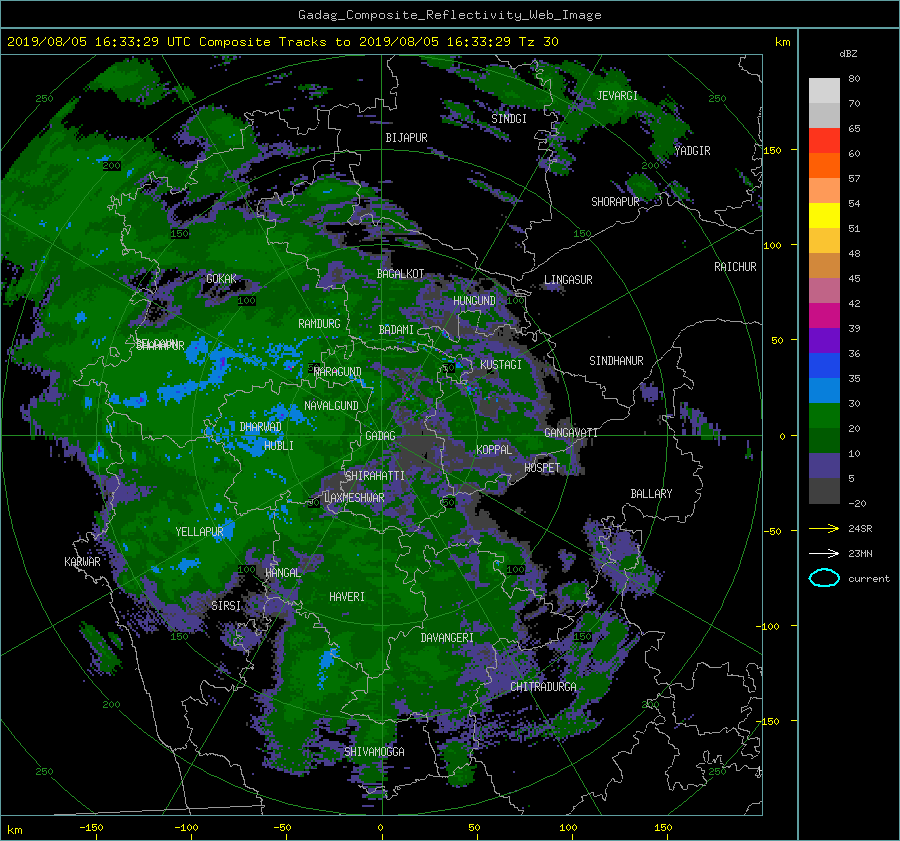
Task: Select the light green 30 dBZ swatch
Action: pos(824,416)
